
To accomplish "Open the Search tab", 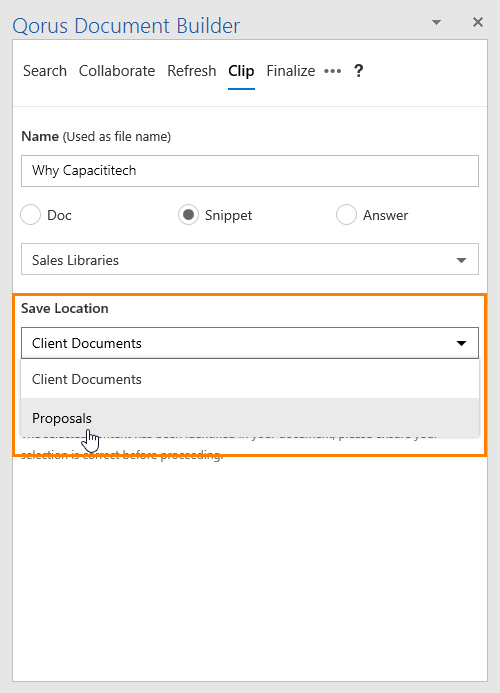I will click(x=45, y=71).
